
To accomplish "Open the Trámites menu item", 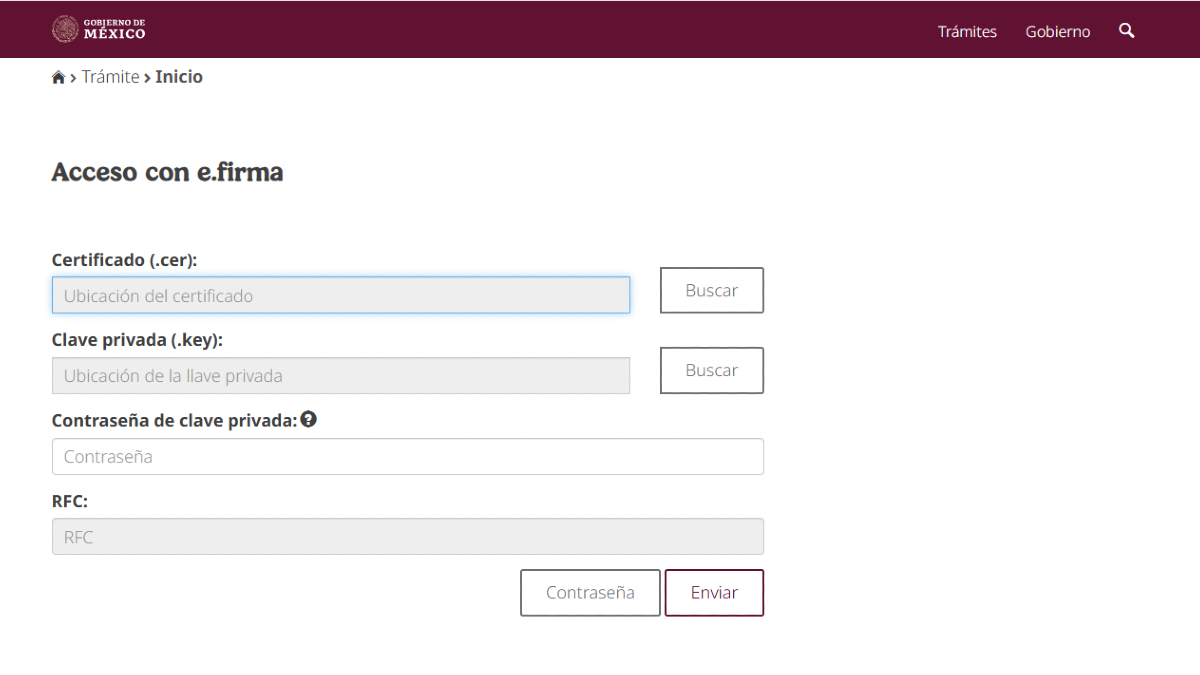I will (x=967, y=31).
